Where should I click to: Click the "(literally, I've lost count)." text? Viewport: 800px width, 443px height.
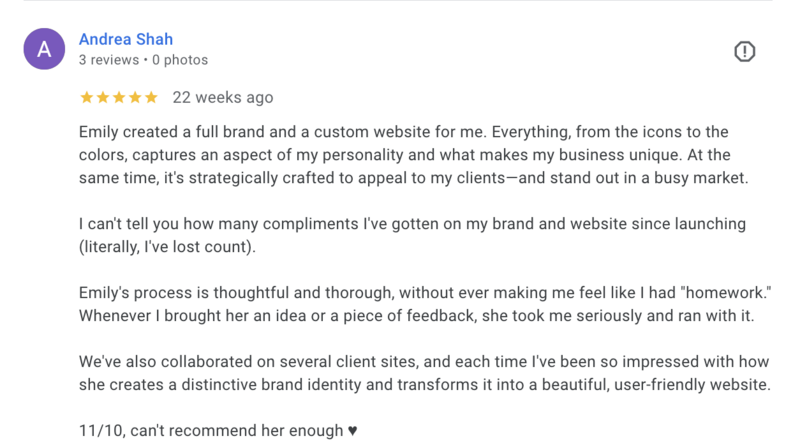click(x=167, y=247)
